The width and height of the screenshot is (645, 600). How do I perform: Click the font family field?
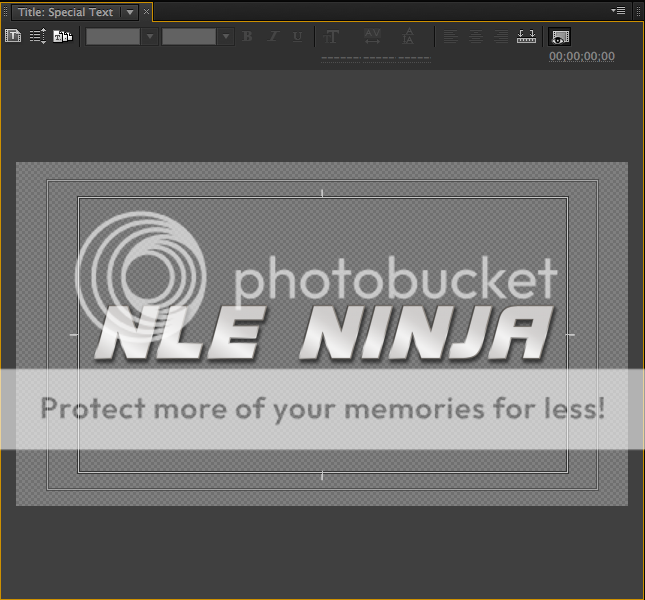[113, 37]
